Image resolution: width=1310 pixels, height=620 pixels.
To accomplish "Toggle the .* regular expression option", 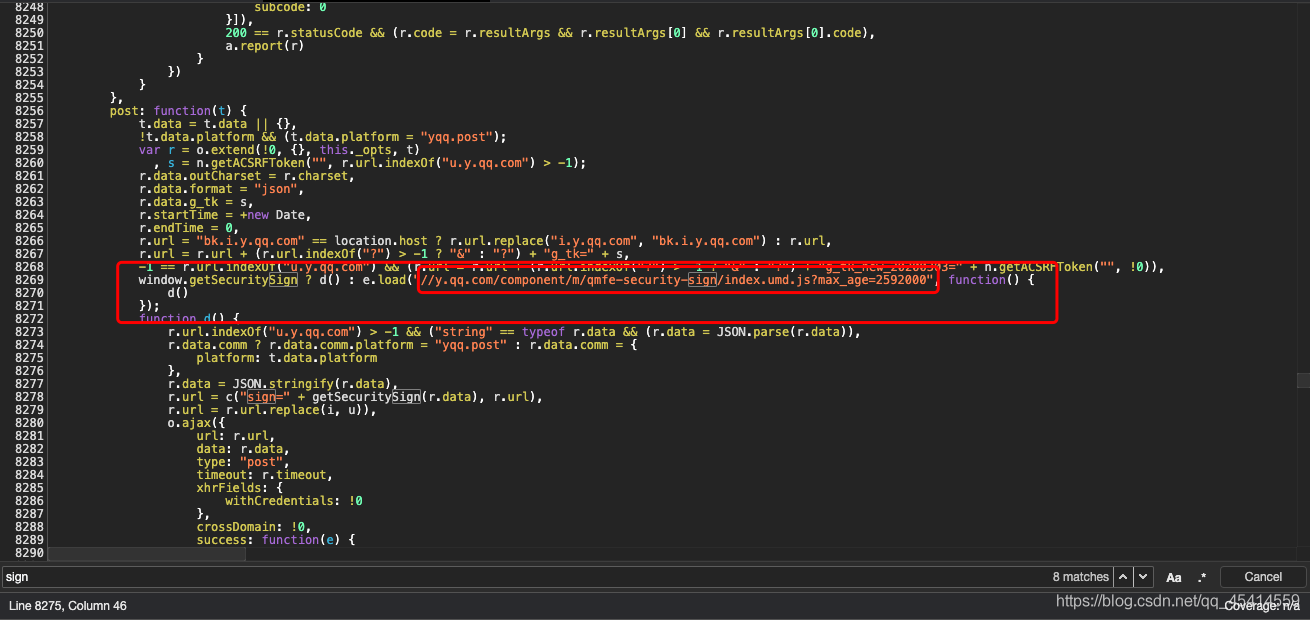I will 1202,577.
